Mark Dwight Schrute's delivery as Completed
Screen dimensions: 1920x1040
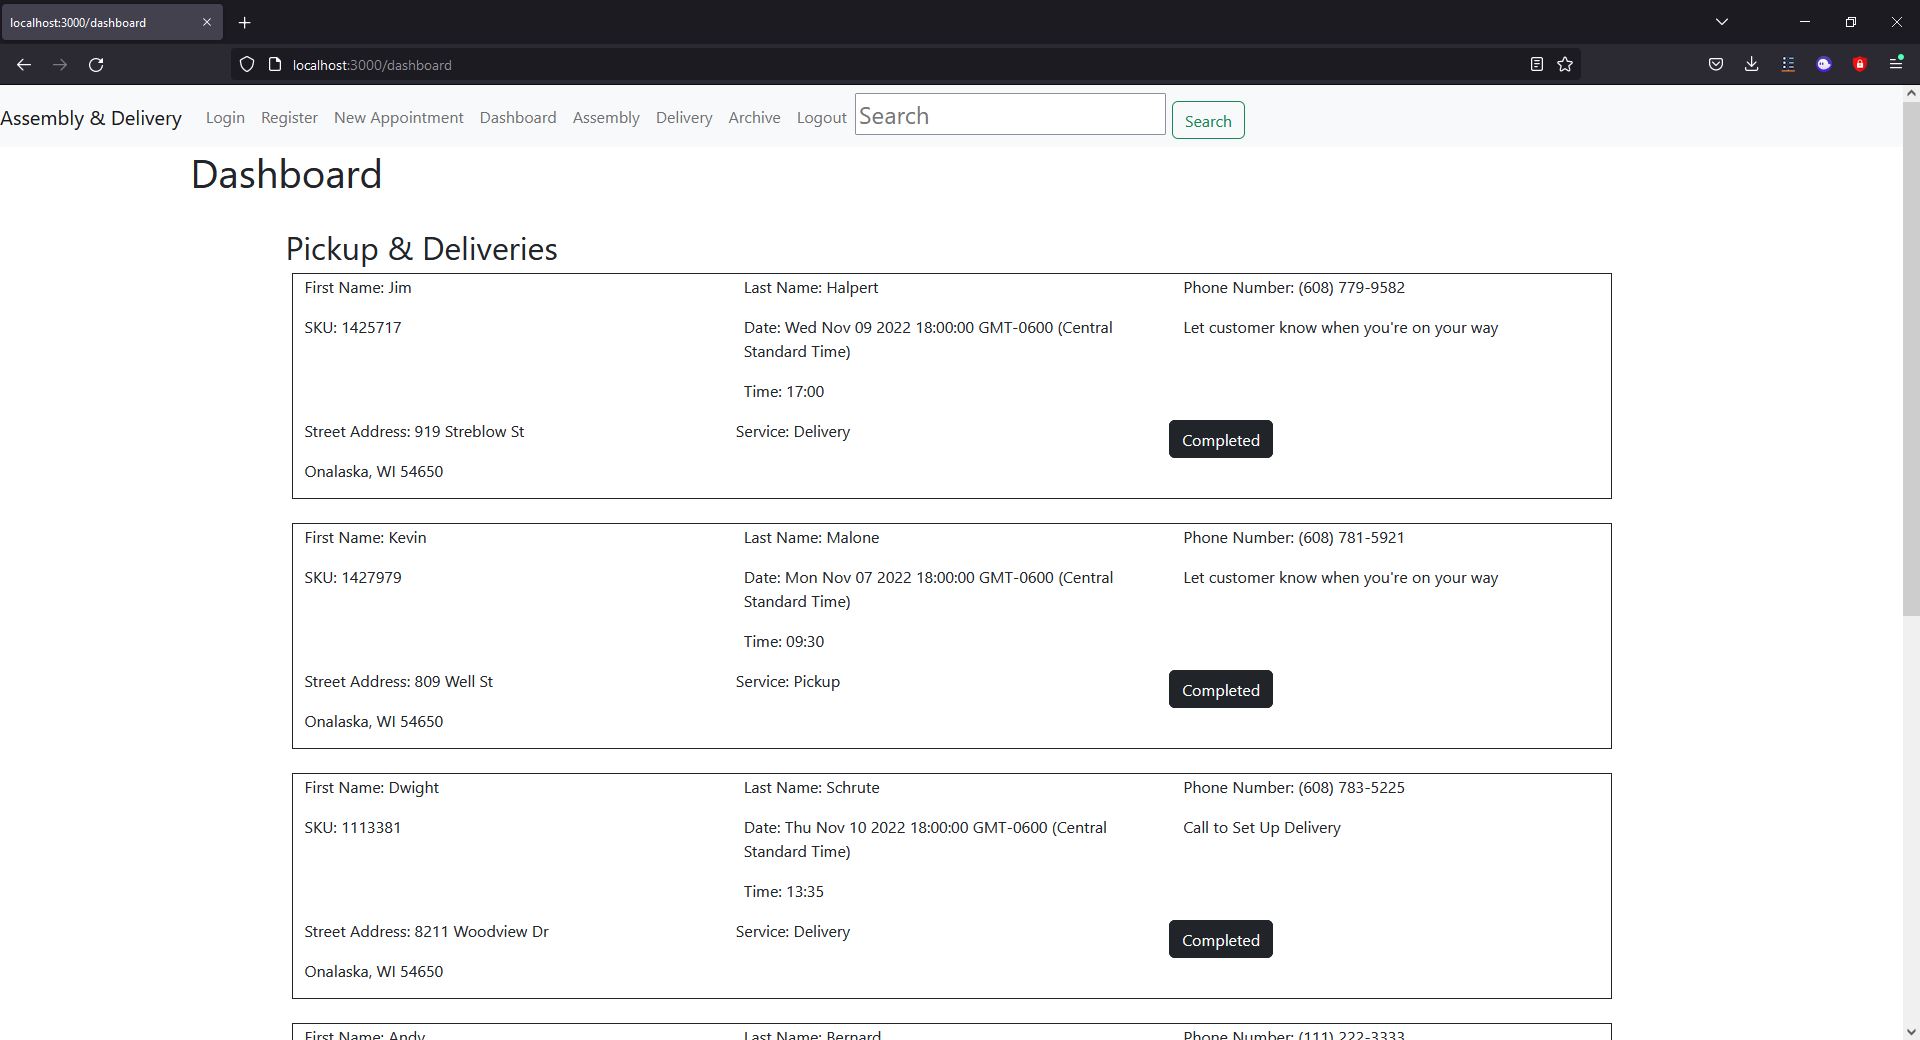[x=1220, y=940]
